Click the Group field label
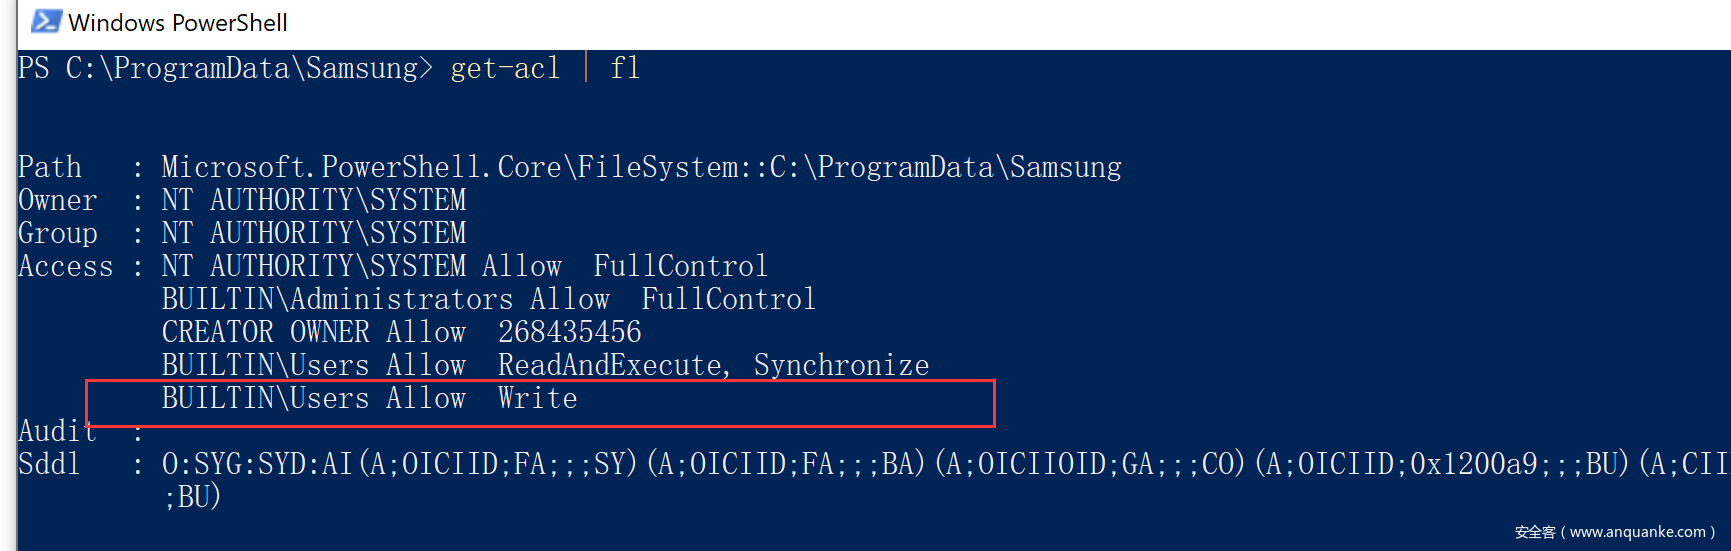 pyautogui.click(x=58, y=233)
